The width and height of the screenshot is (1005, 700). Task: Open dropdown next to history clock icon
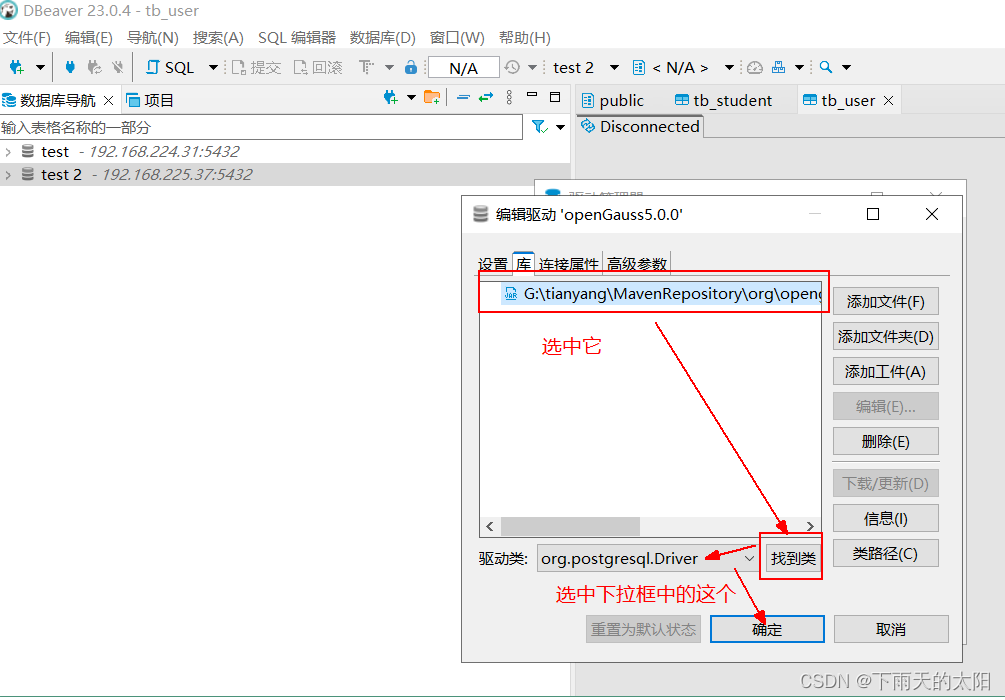(532, 67)
